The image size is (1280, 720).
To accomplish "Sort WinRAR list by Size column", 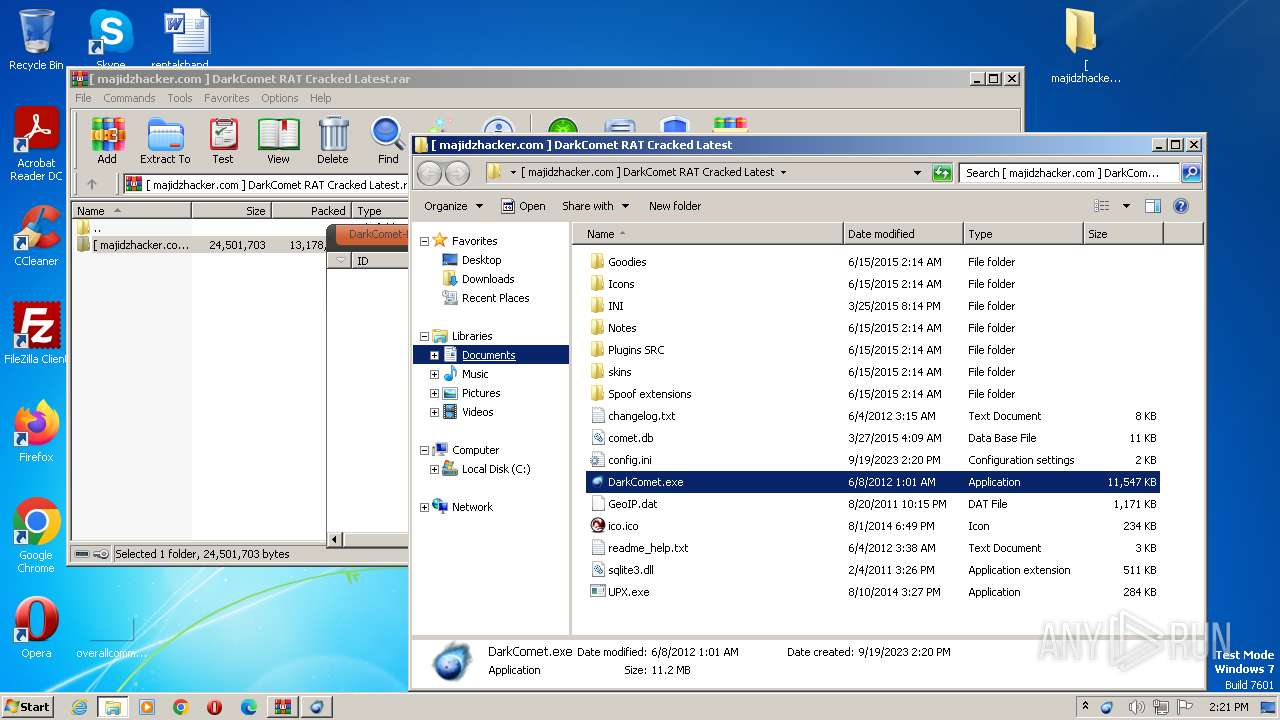I will point(231,211).
